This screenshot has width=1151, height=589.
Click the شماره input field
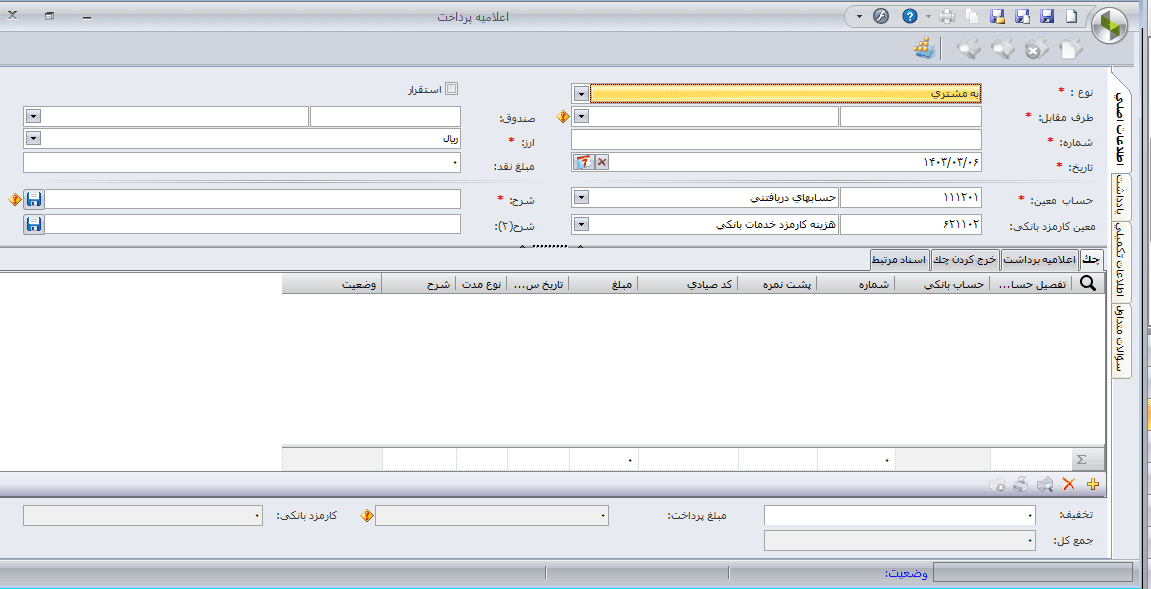pyautogui.click(x=776, y=140)
